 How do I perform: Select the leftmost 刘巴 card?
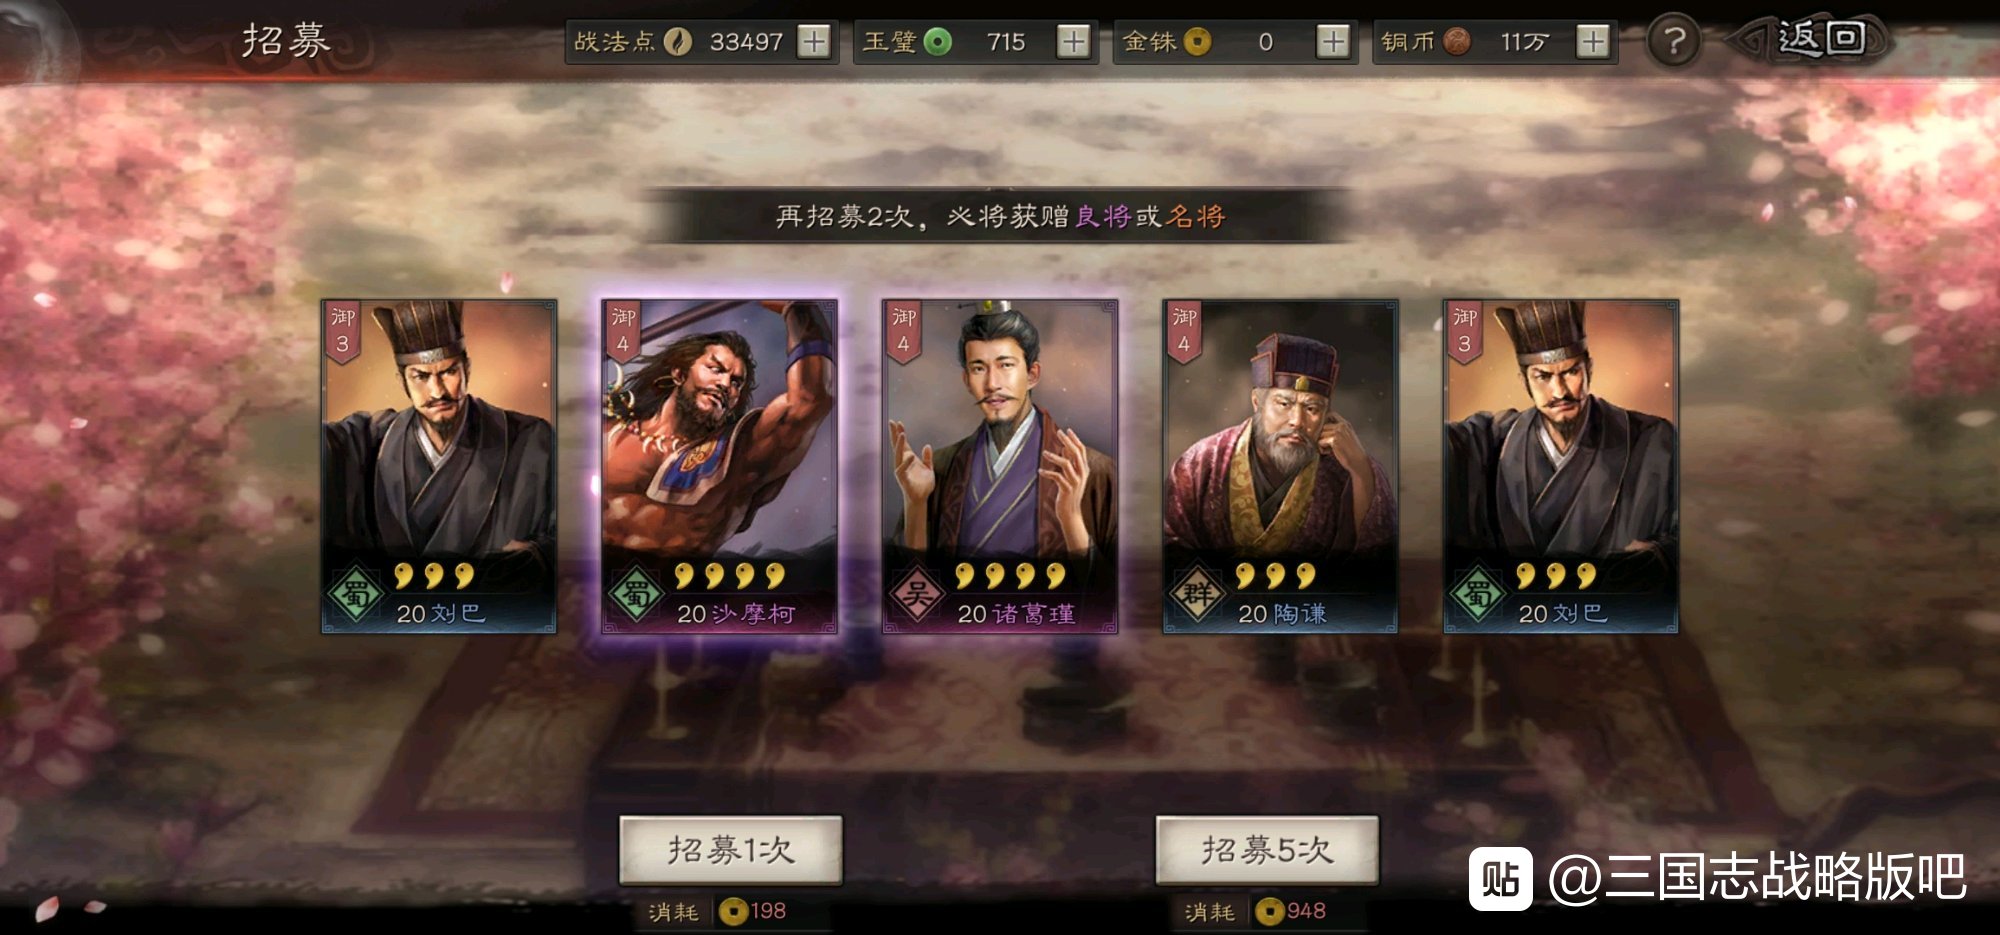click(438, 466)
